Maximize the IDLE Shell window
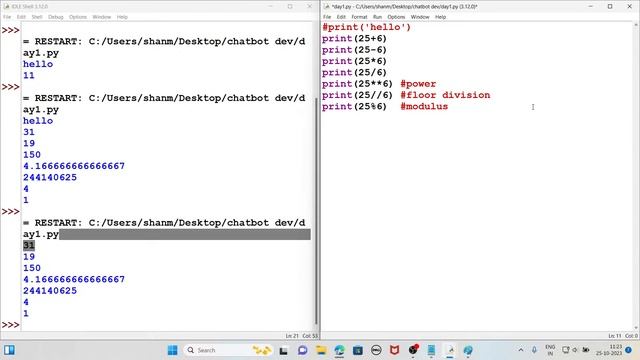This screenshot has height=360, width=640. tap(290, 7)
